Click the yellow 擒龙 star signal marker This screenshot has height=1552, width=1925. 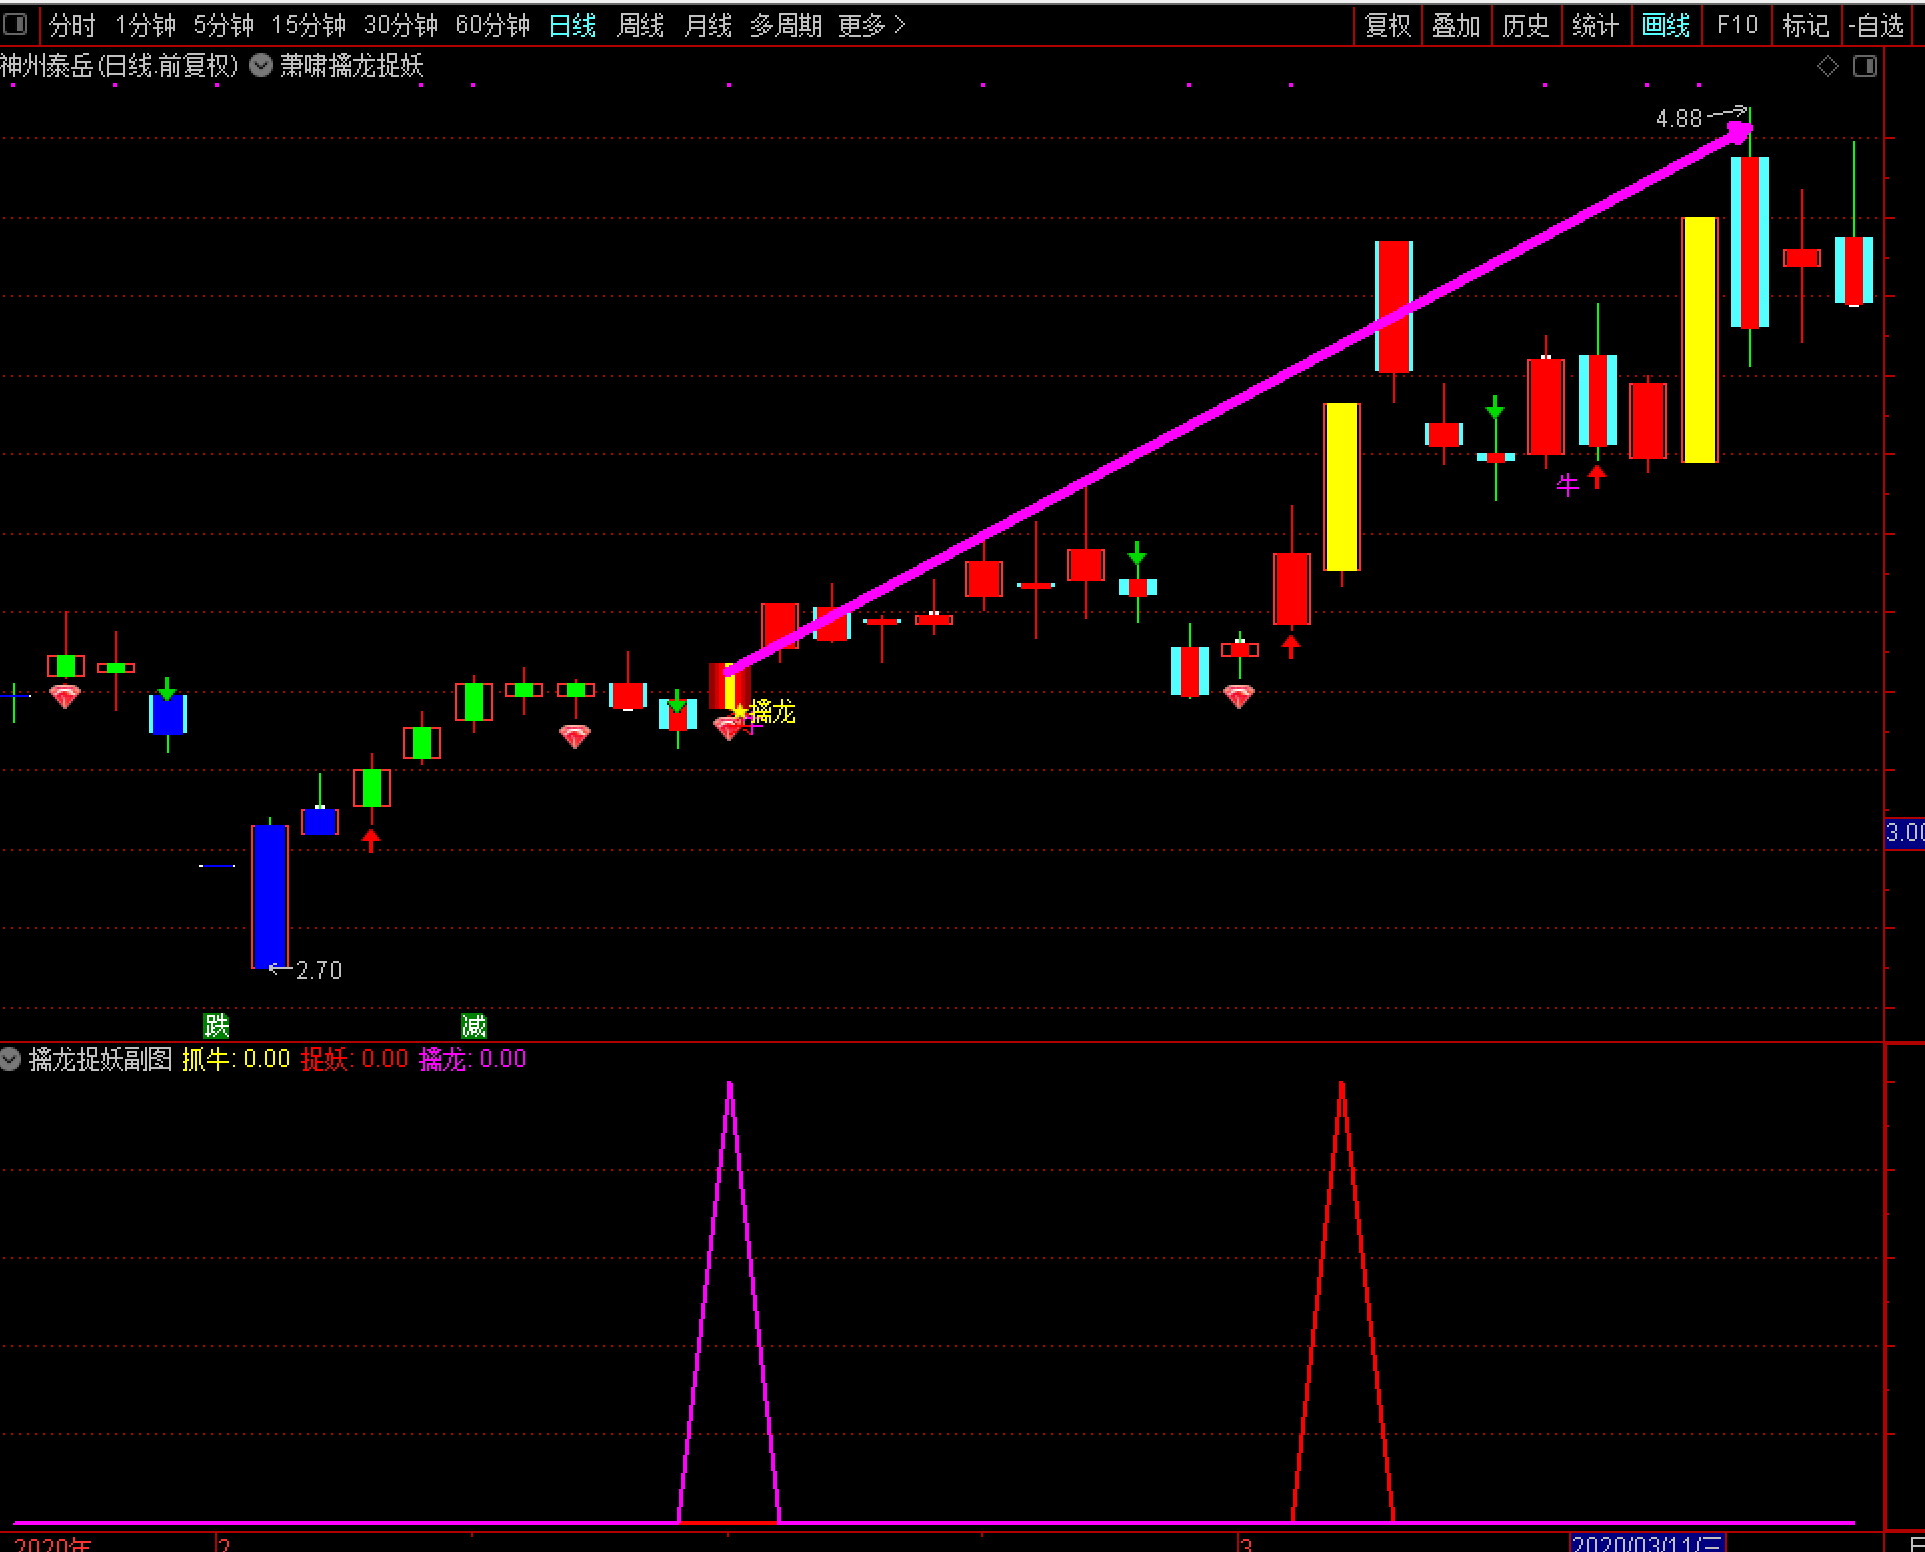[x=741, y=711]
